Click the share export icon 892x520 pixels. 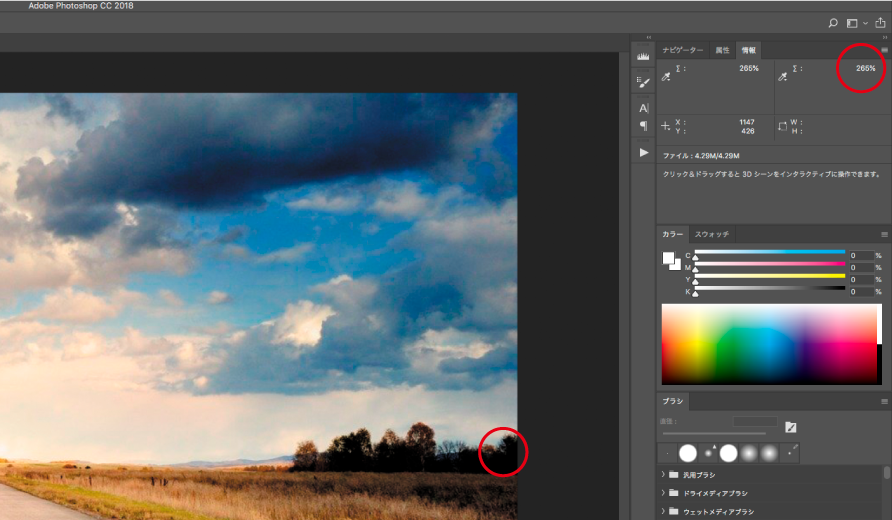point(879,23)
